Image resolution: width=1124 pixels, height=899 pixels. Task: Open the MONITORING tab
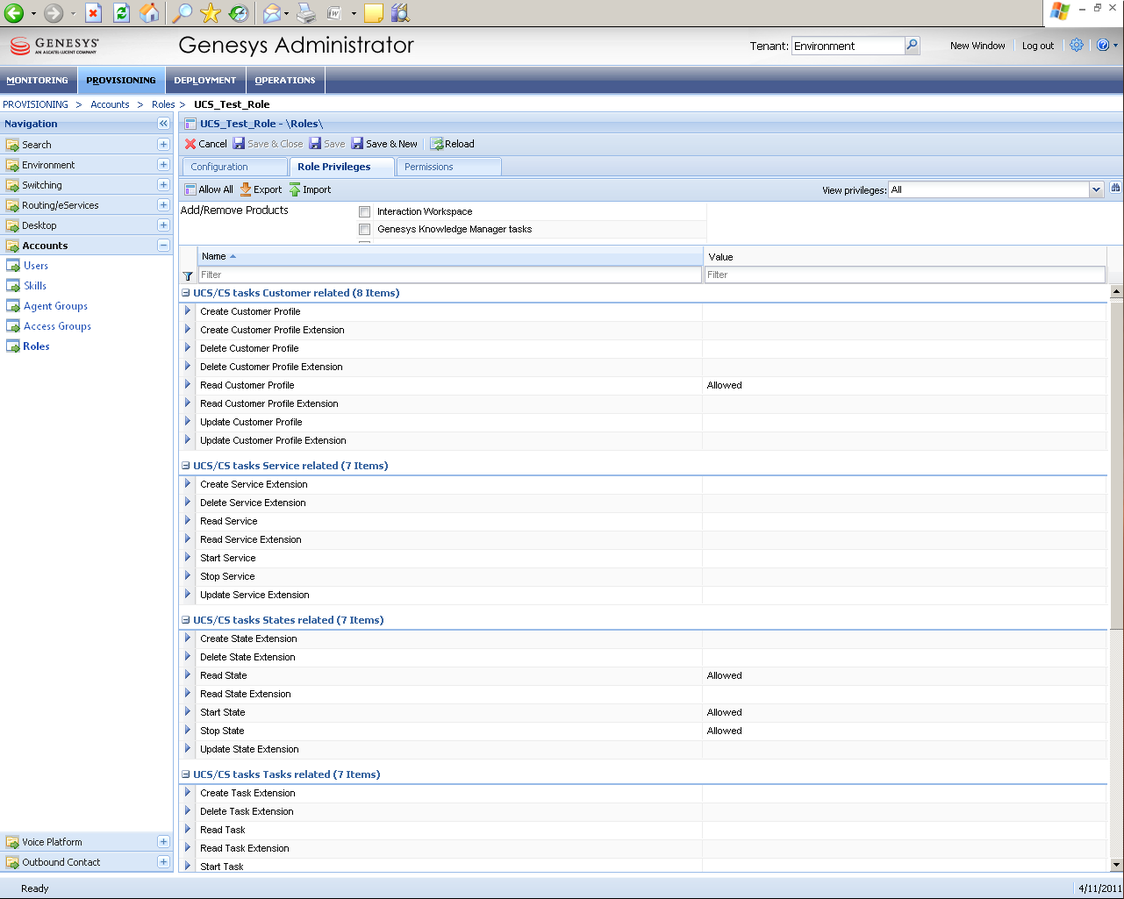pos(37,80)
